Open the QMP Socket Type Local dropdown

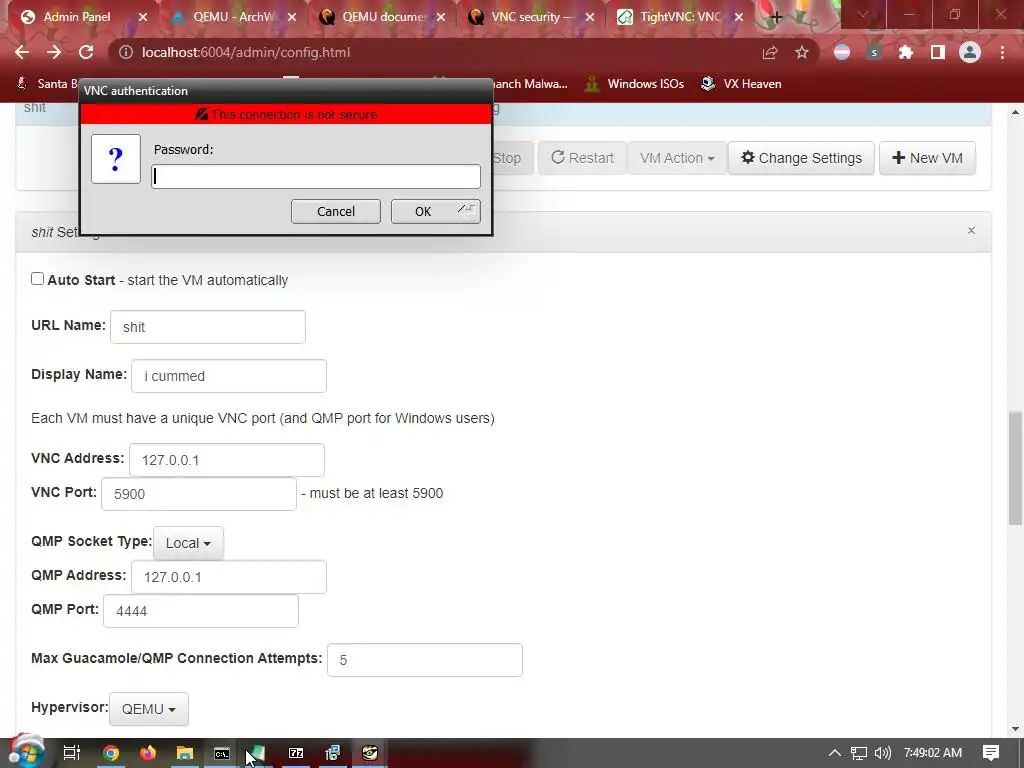point(188,543)
